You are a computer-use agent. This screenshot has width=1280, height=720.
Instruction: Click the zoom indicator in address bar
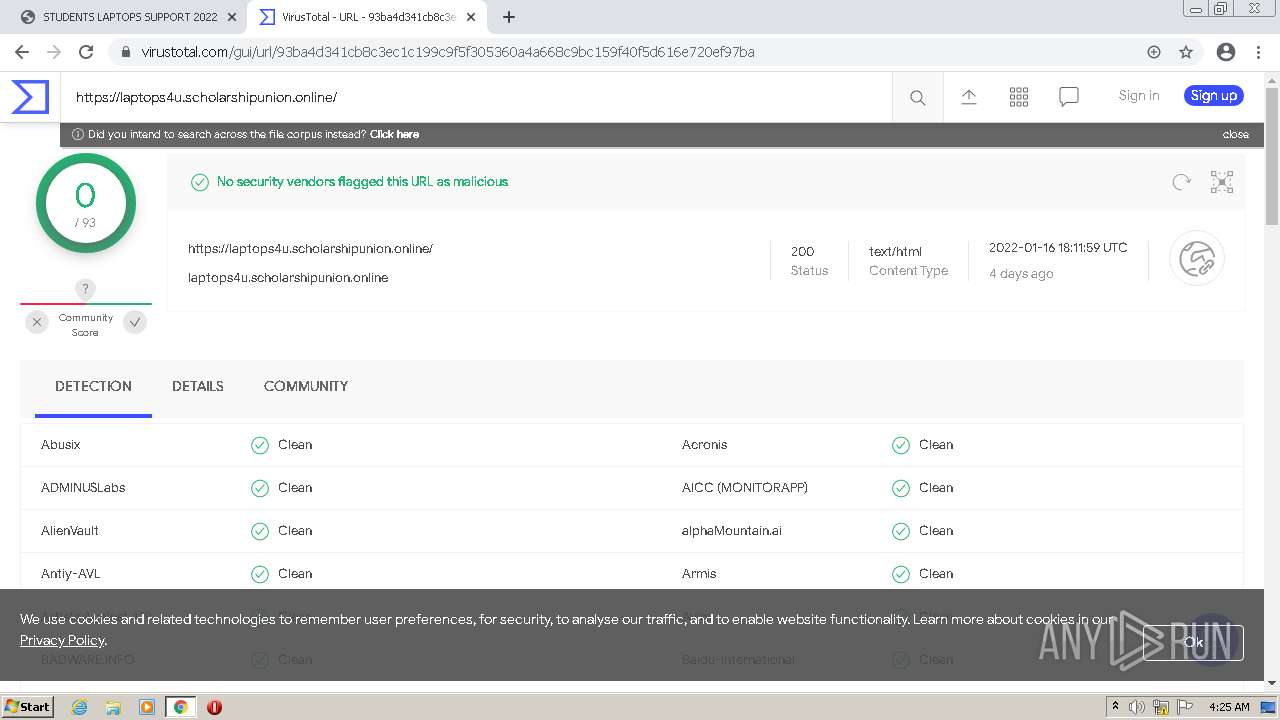(1154, 52)
